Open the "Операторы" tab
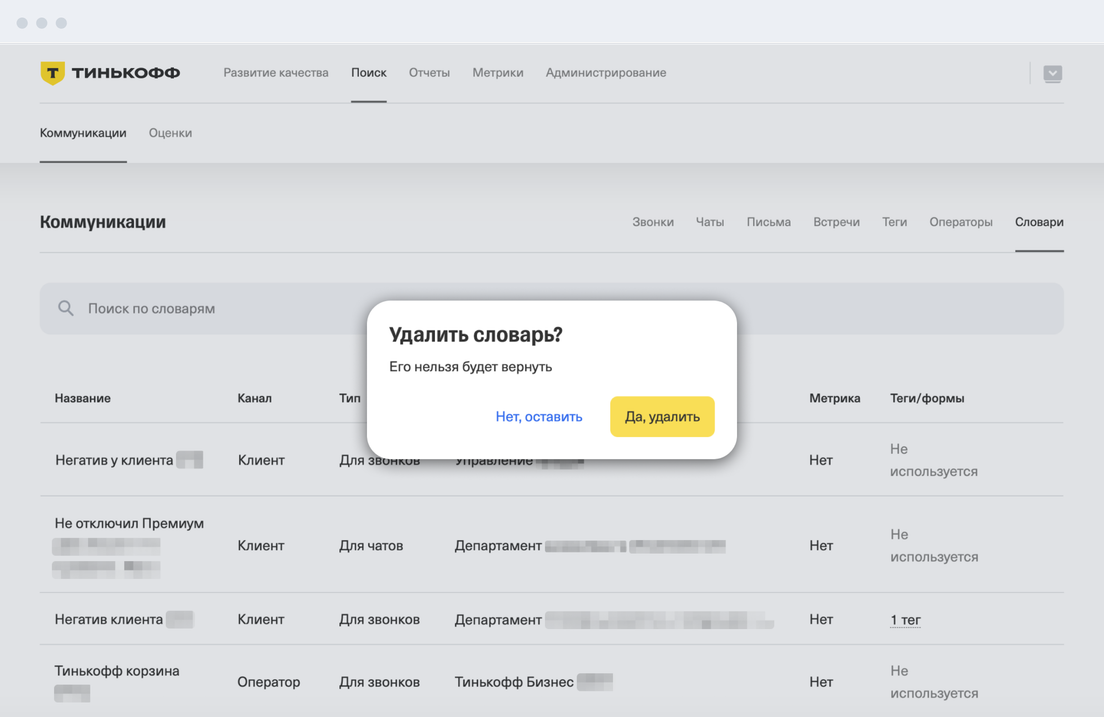 (x=960, y=222)
